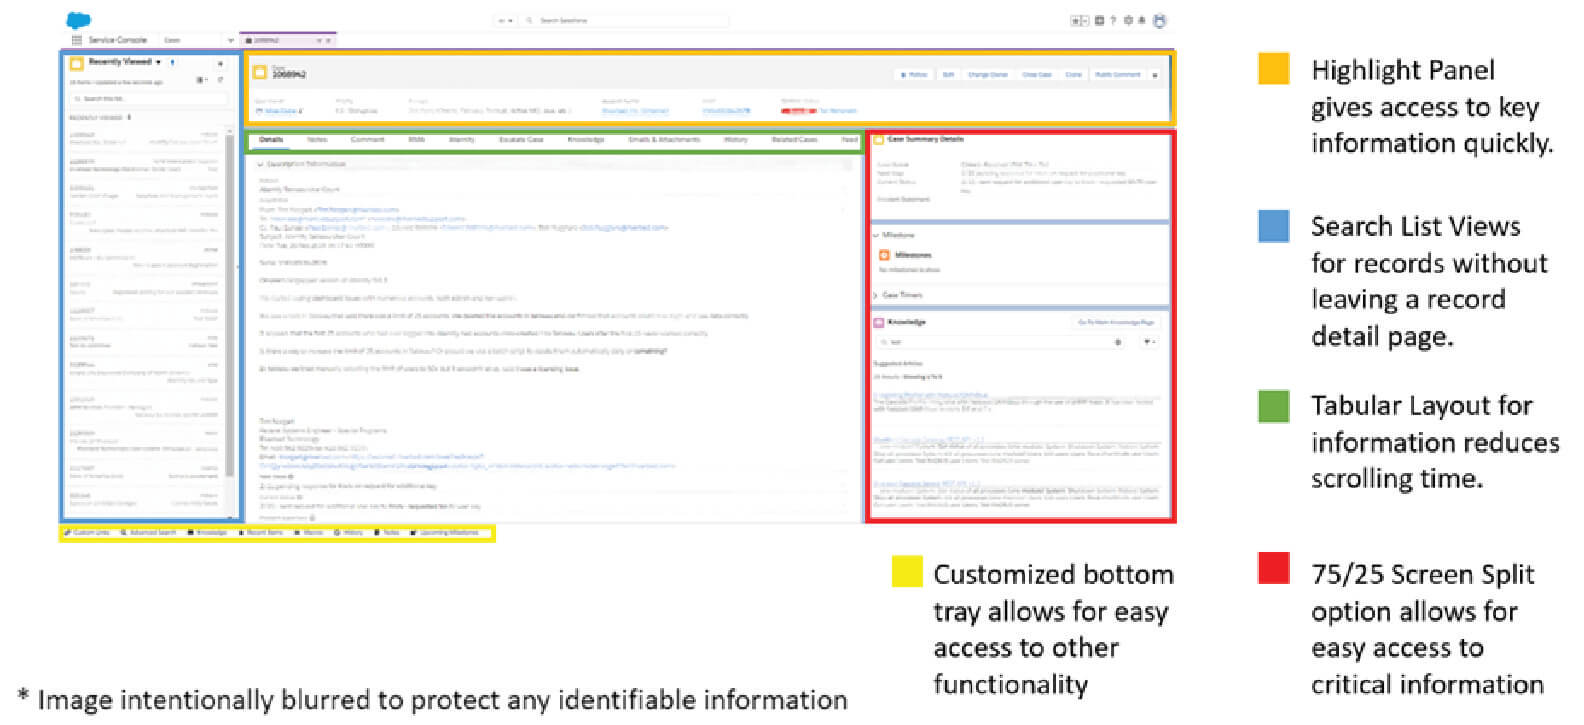Collapse the Description Information section

click(261, 164)
